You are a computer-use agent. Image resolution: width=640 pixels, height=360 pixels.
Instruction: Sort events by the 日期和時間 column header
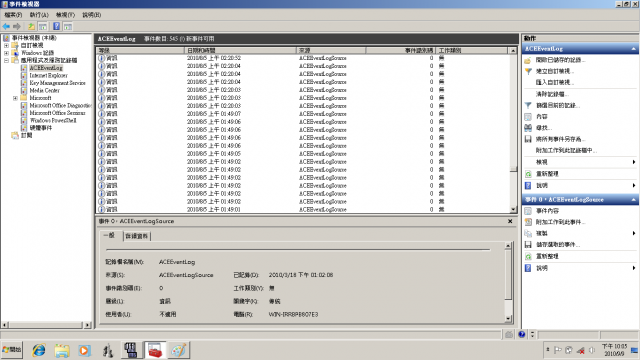click(240, 50)
